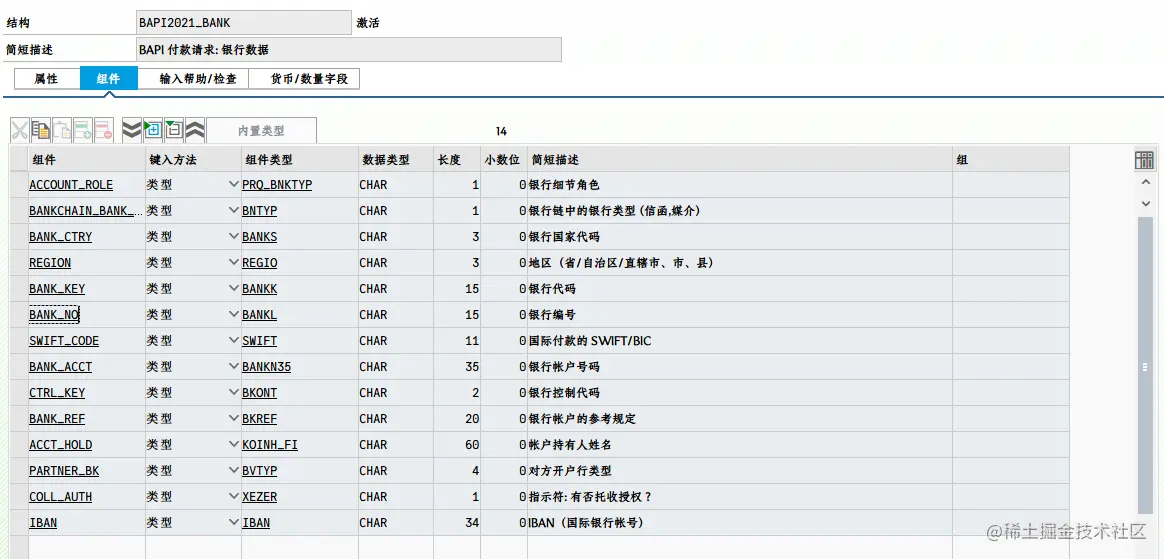Click the 长度 column header
The height and width of the screenshot is (559, 1164).
click(x=456, y=160)
